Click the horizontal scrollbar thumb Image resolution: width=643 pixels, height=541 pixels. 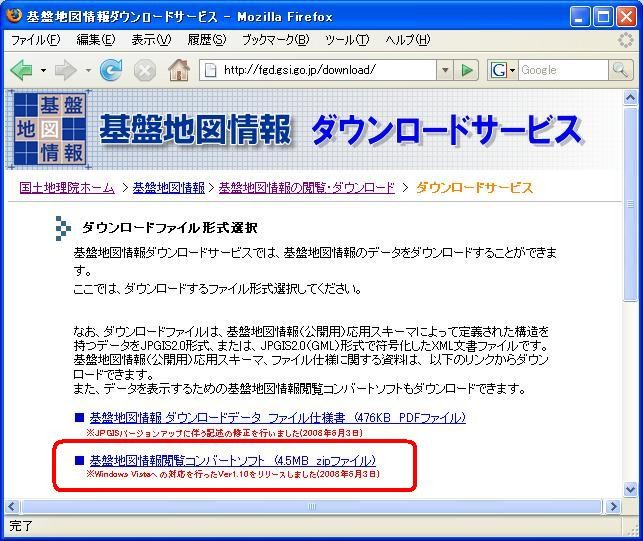(x=312, y=507)
